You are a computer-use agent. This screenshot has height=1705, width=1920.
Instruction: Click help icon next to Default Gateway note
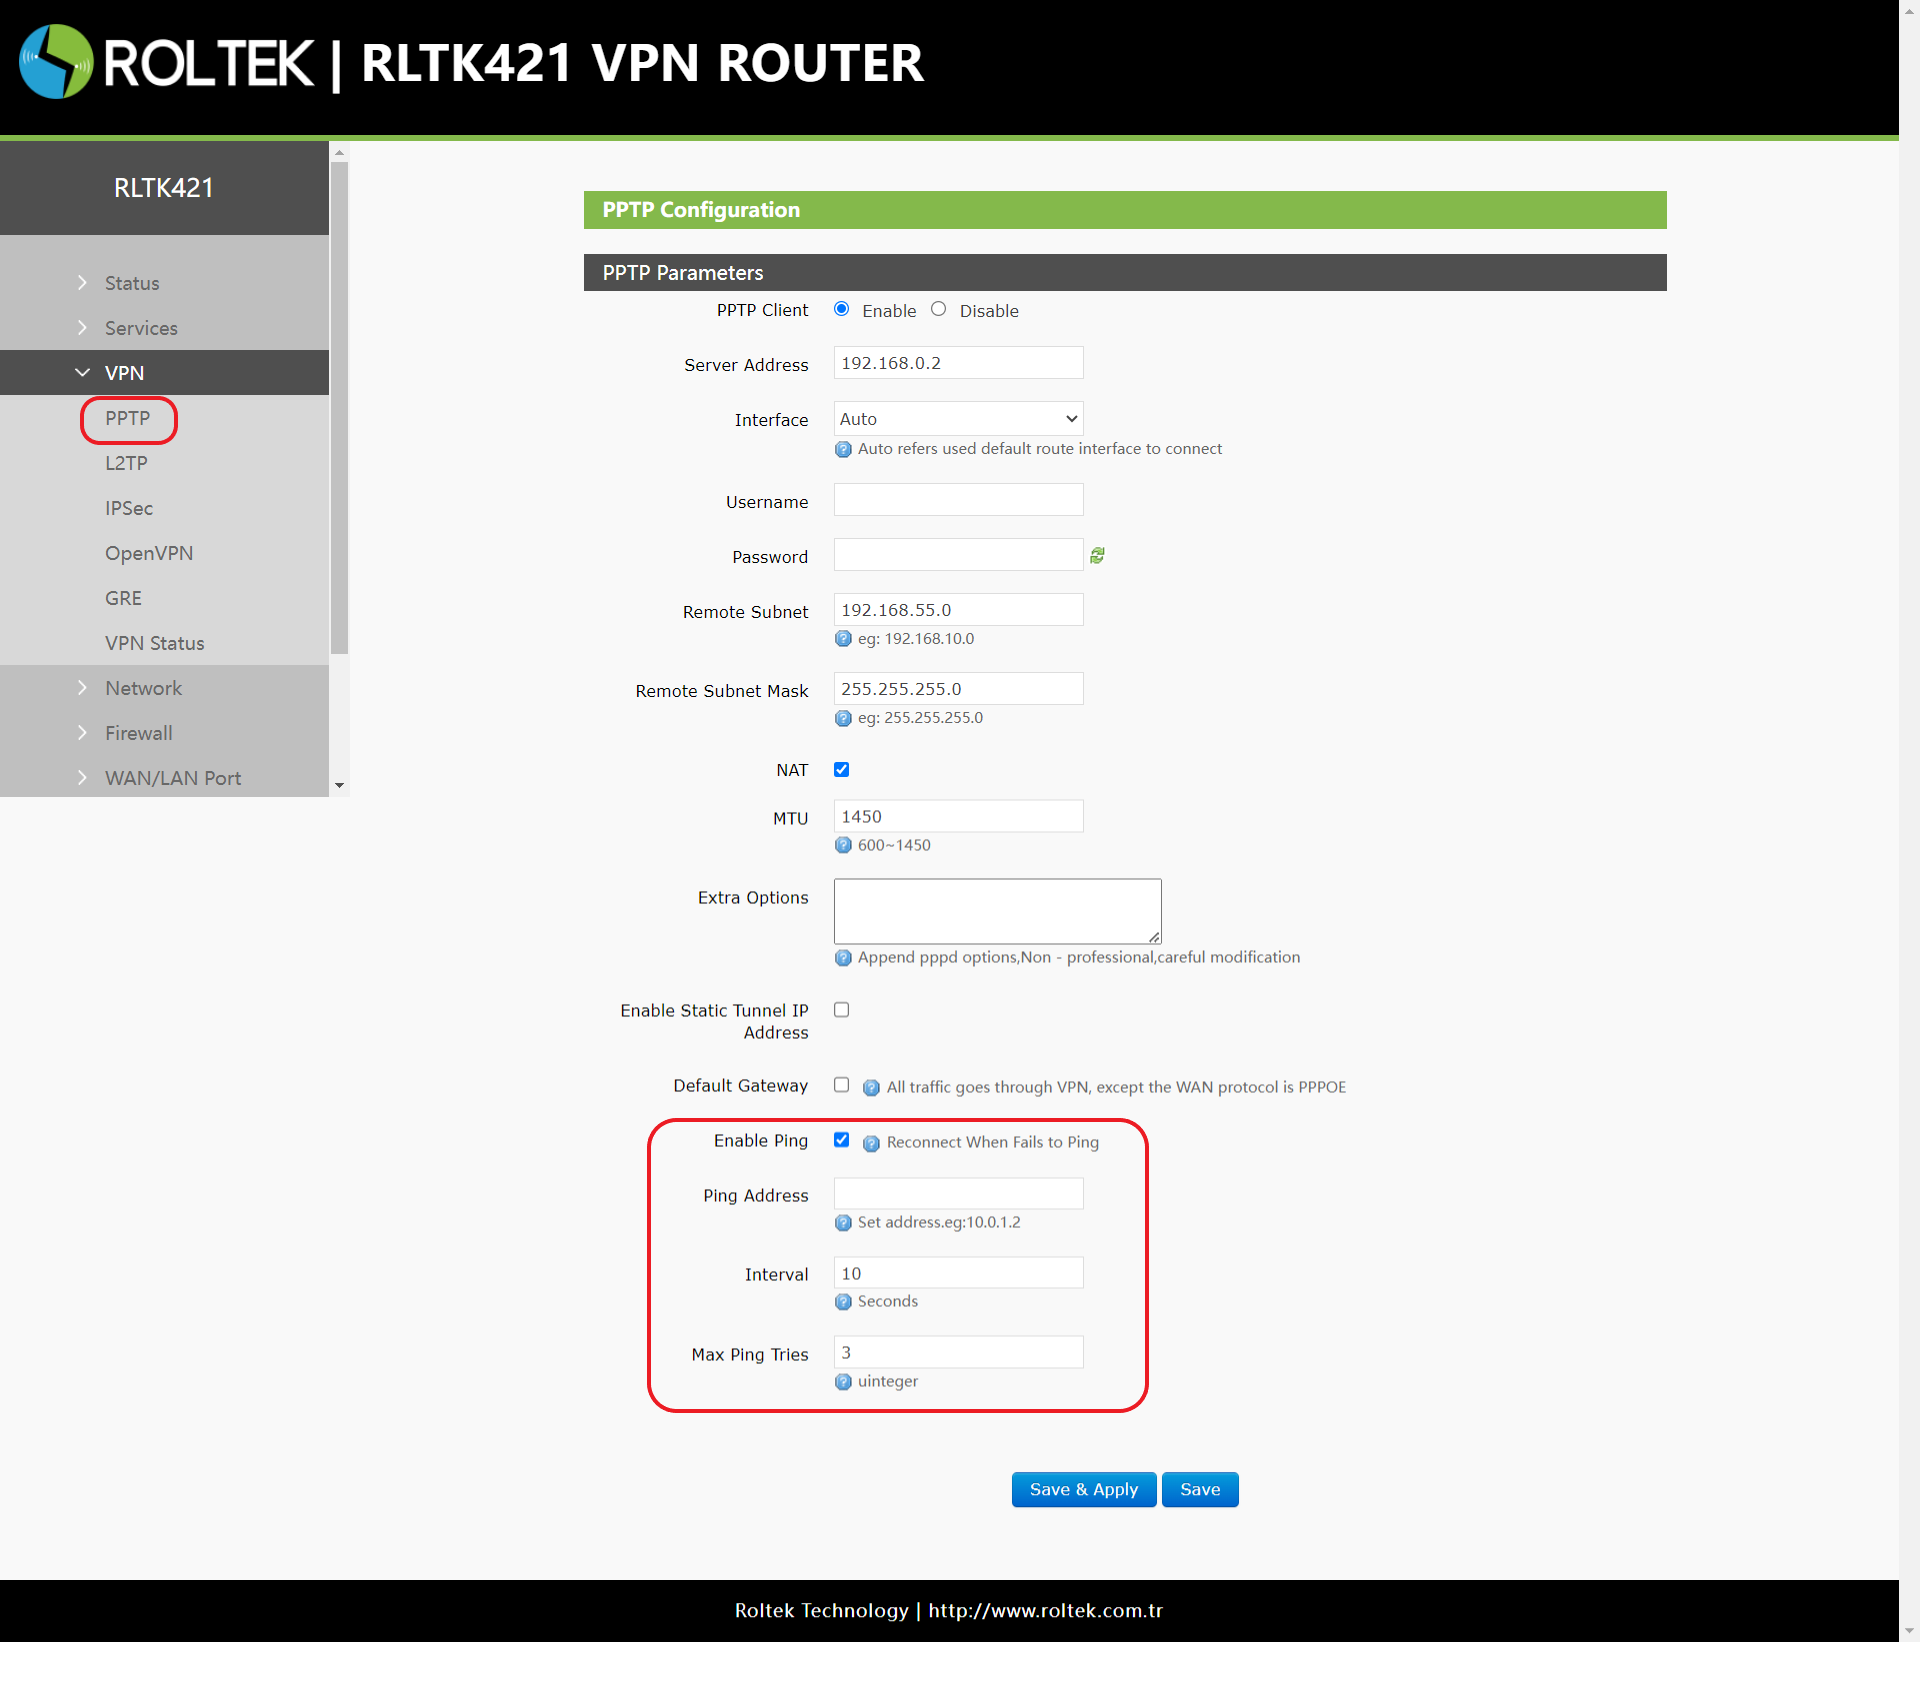click(871, 1088)
